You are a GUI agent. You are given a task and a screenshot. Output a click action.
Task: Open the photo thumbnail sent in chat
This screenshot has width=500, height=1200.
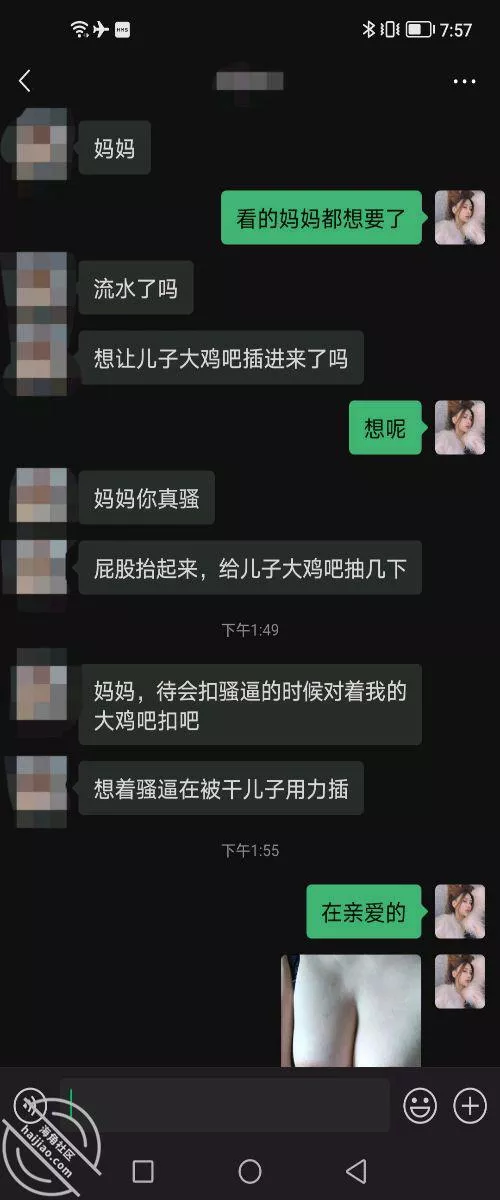[351, 1010]
